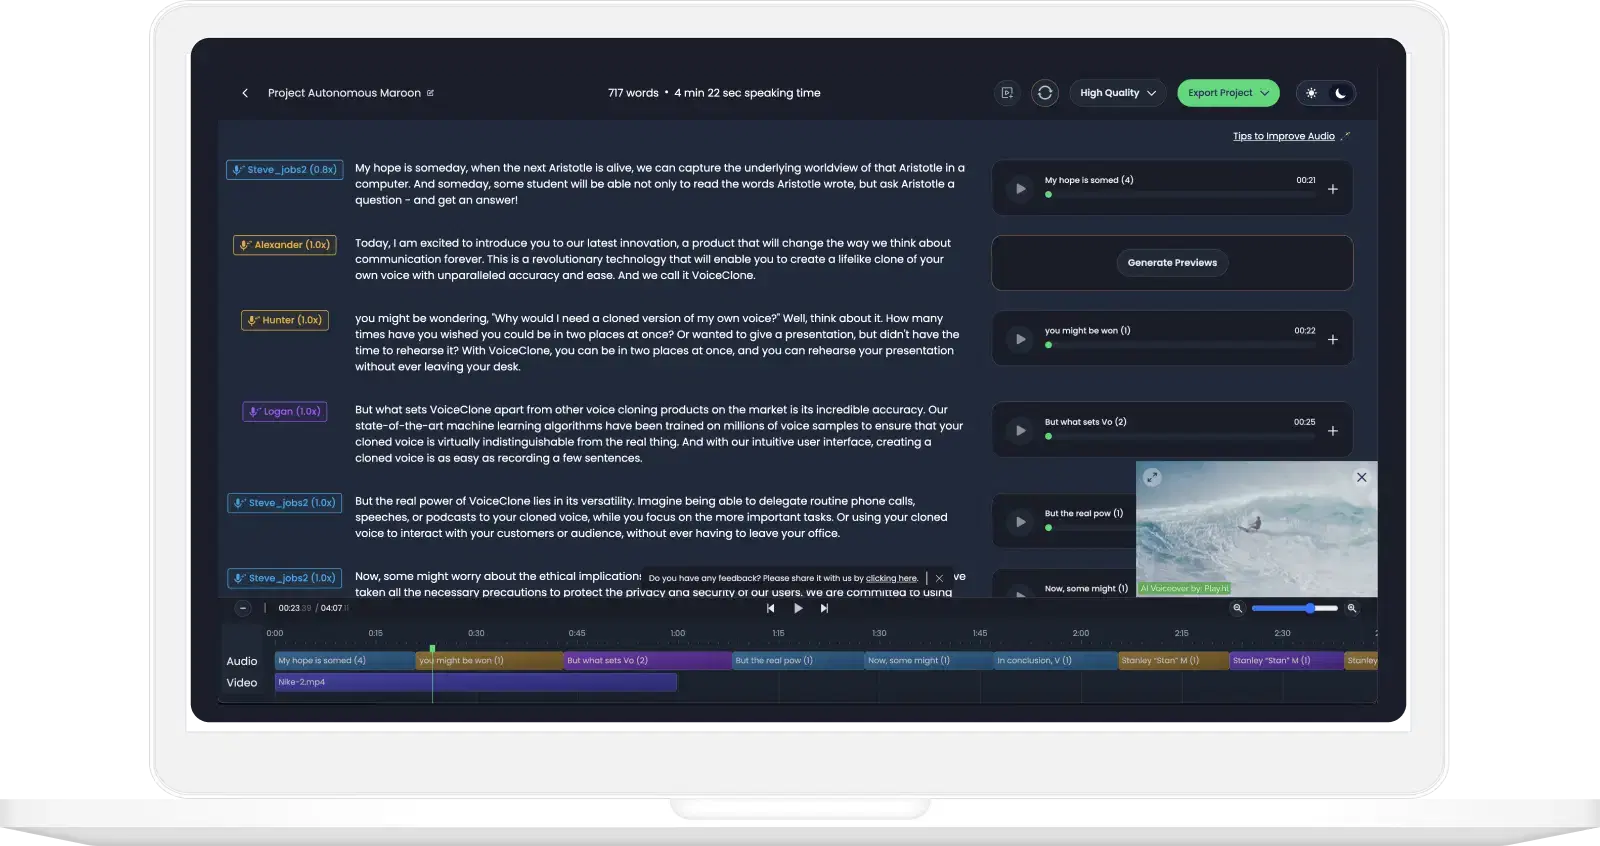
Task: Click the Generate Previews button
Action: (1172, 263)
